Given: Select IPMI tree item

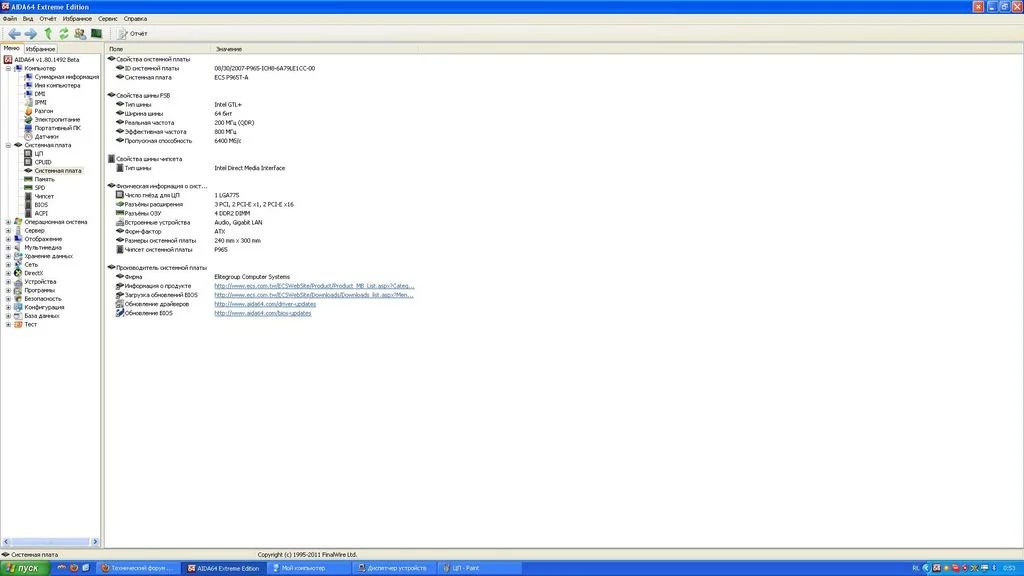Looking at the screenshot, I should coord(40,103).
